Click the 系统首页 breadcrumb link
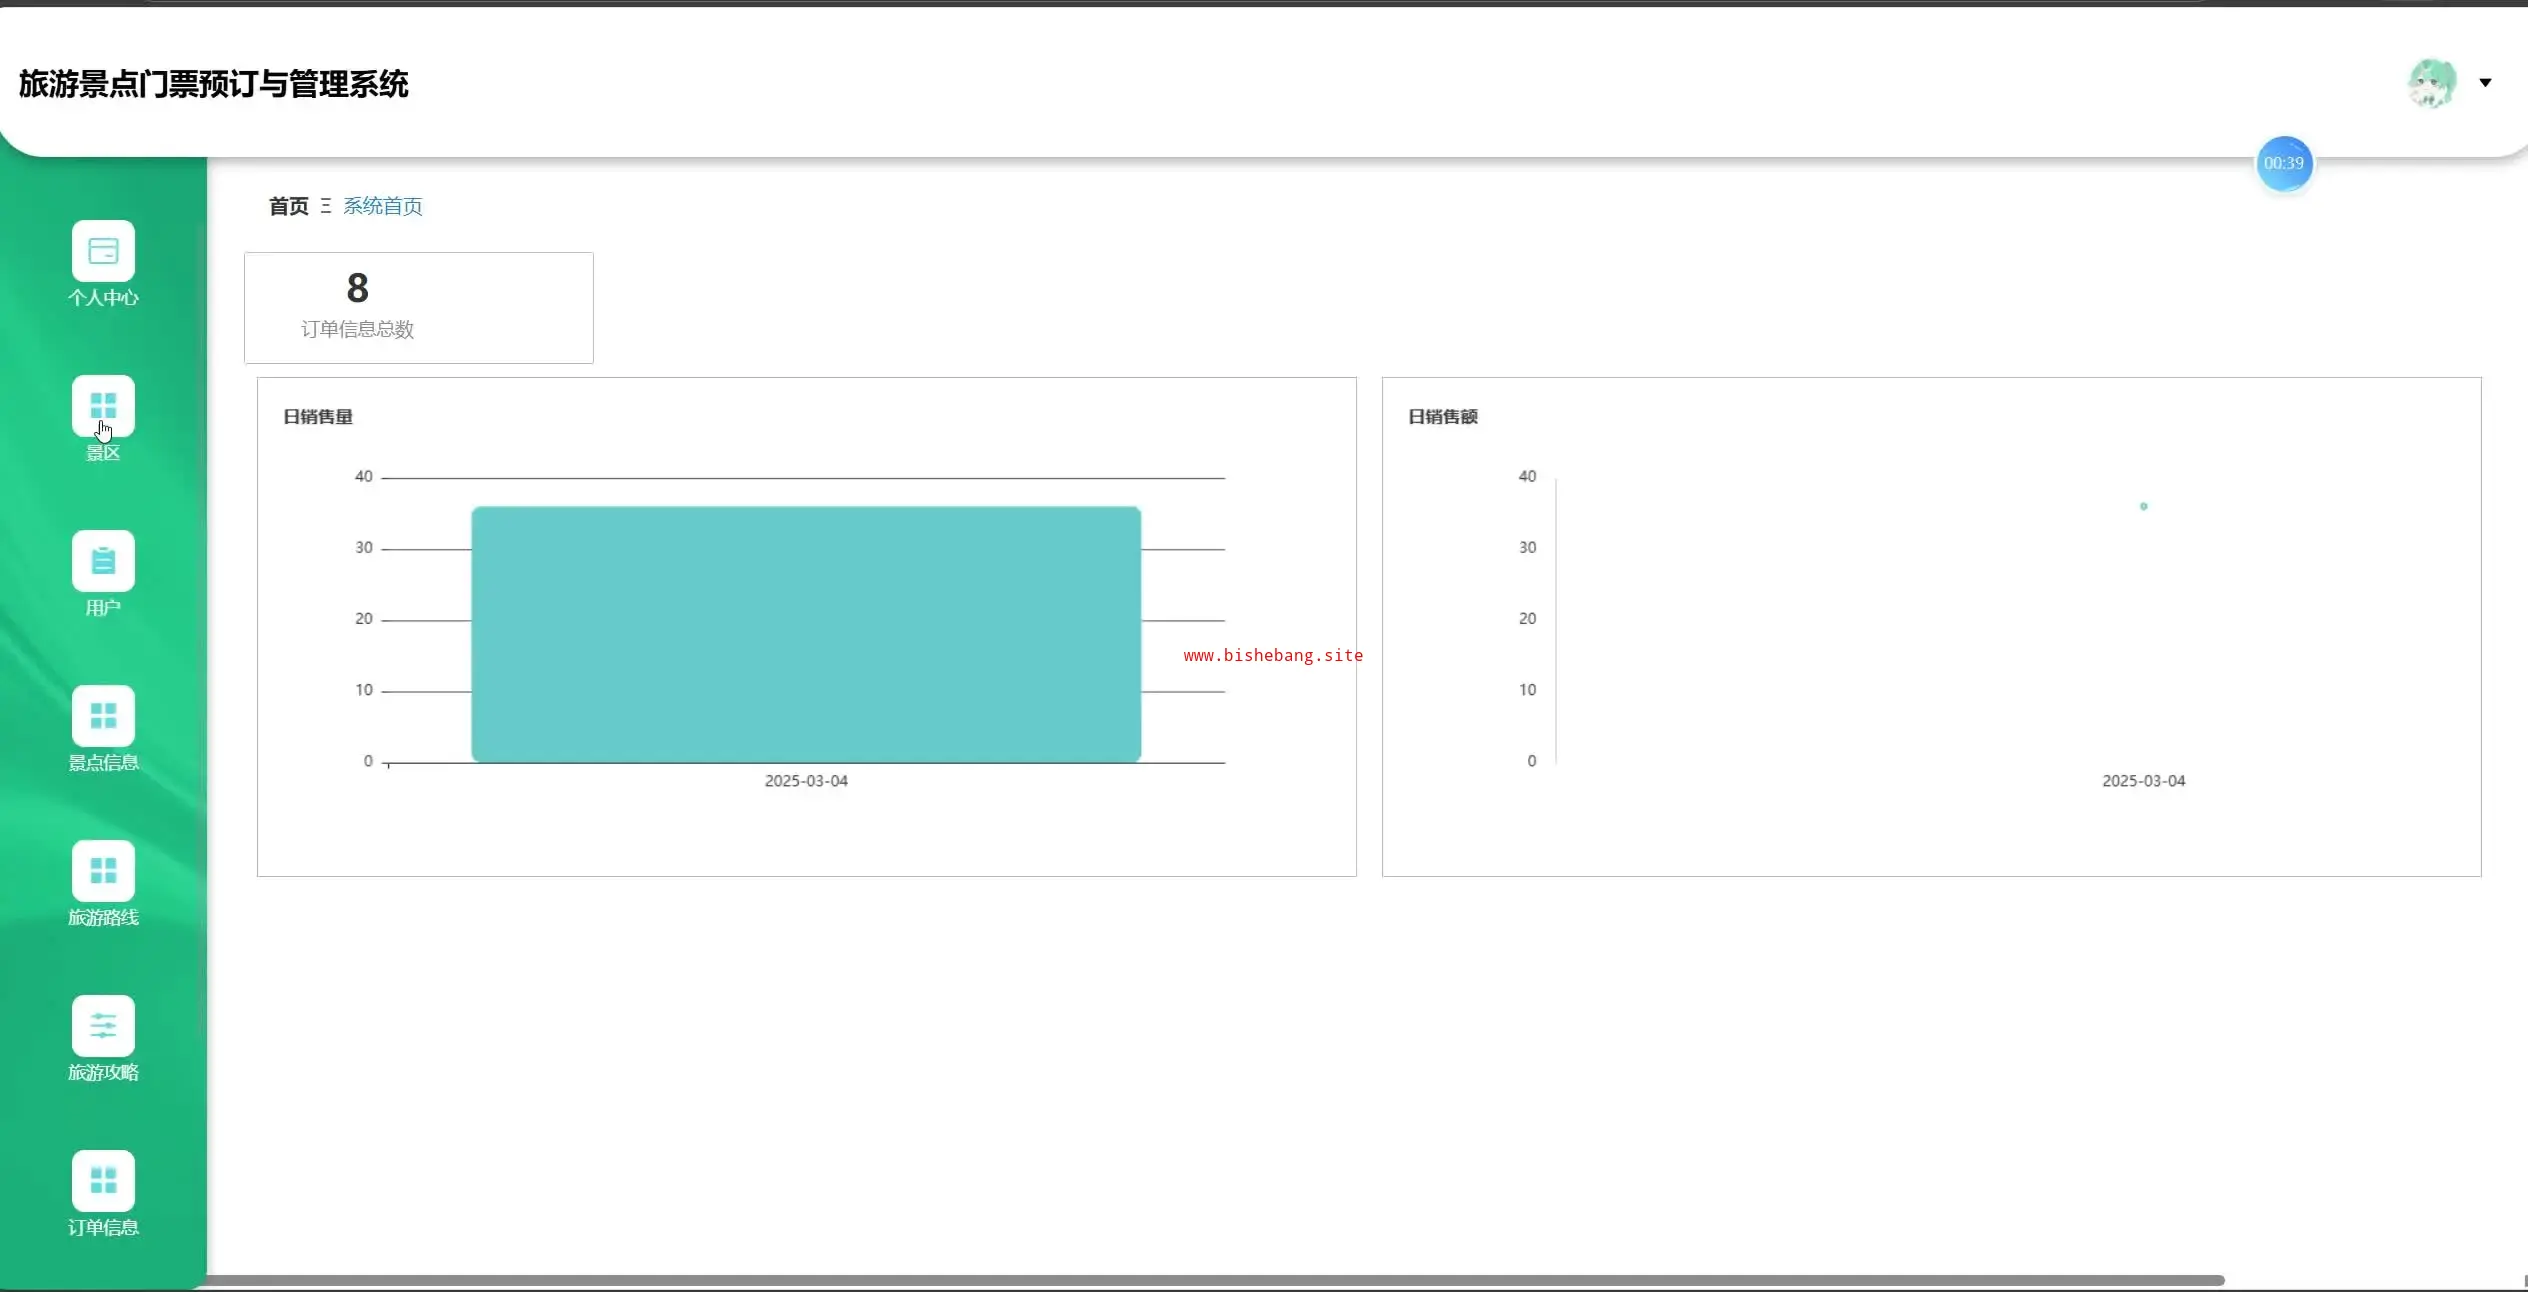Viewport: 2528px width, 1292px height. [383, 206]
